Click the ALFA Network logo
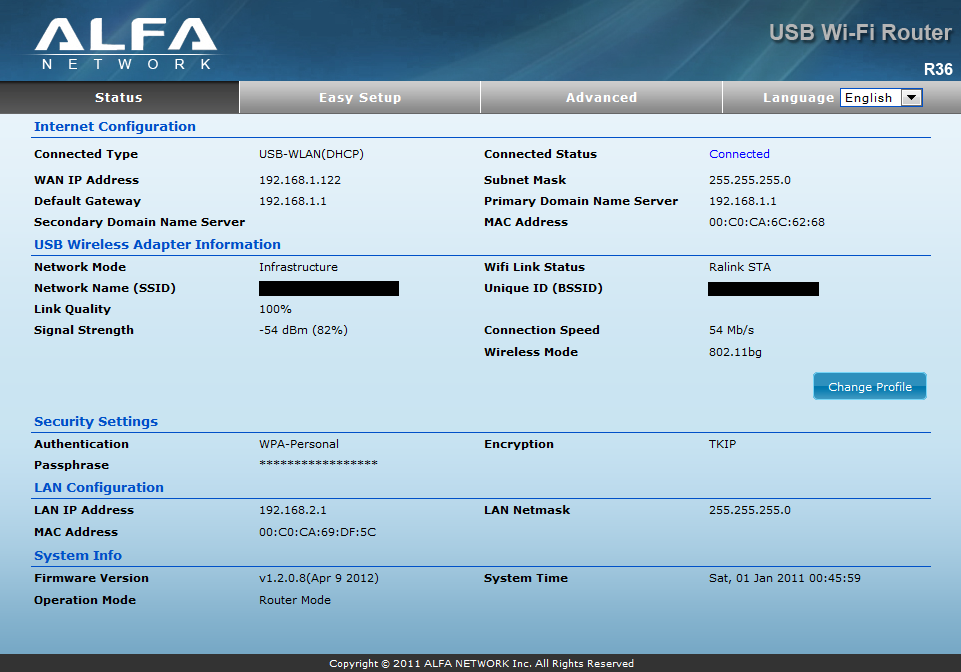The image size is (961, 672). [x=126, y=44]
